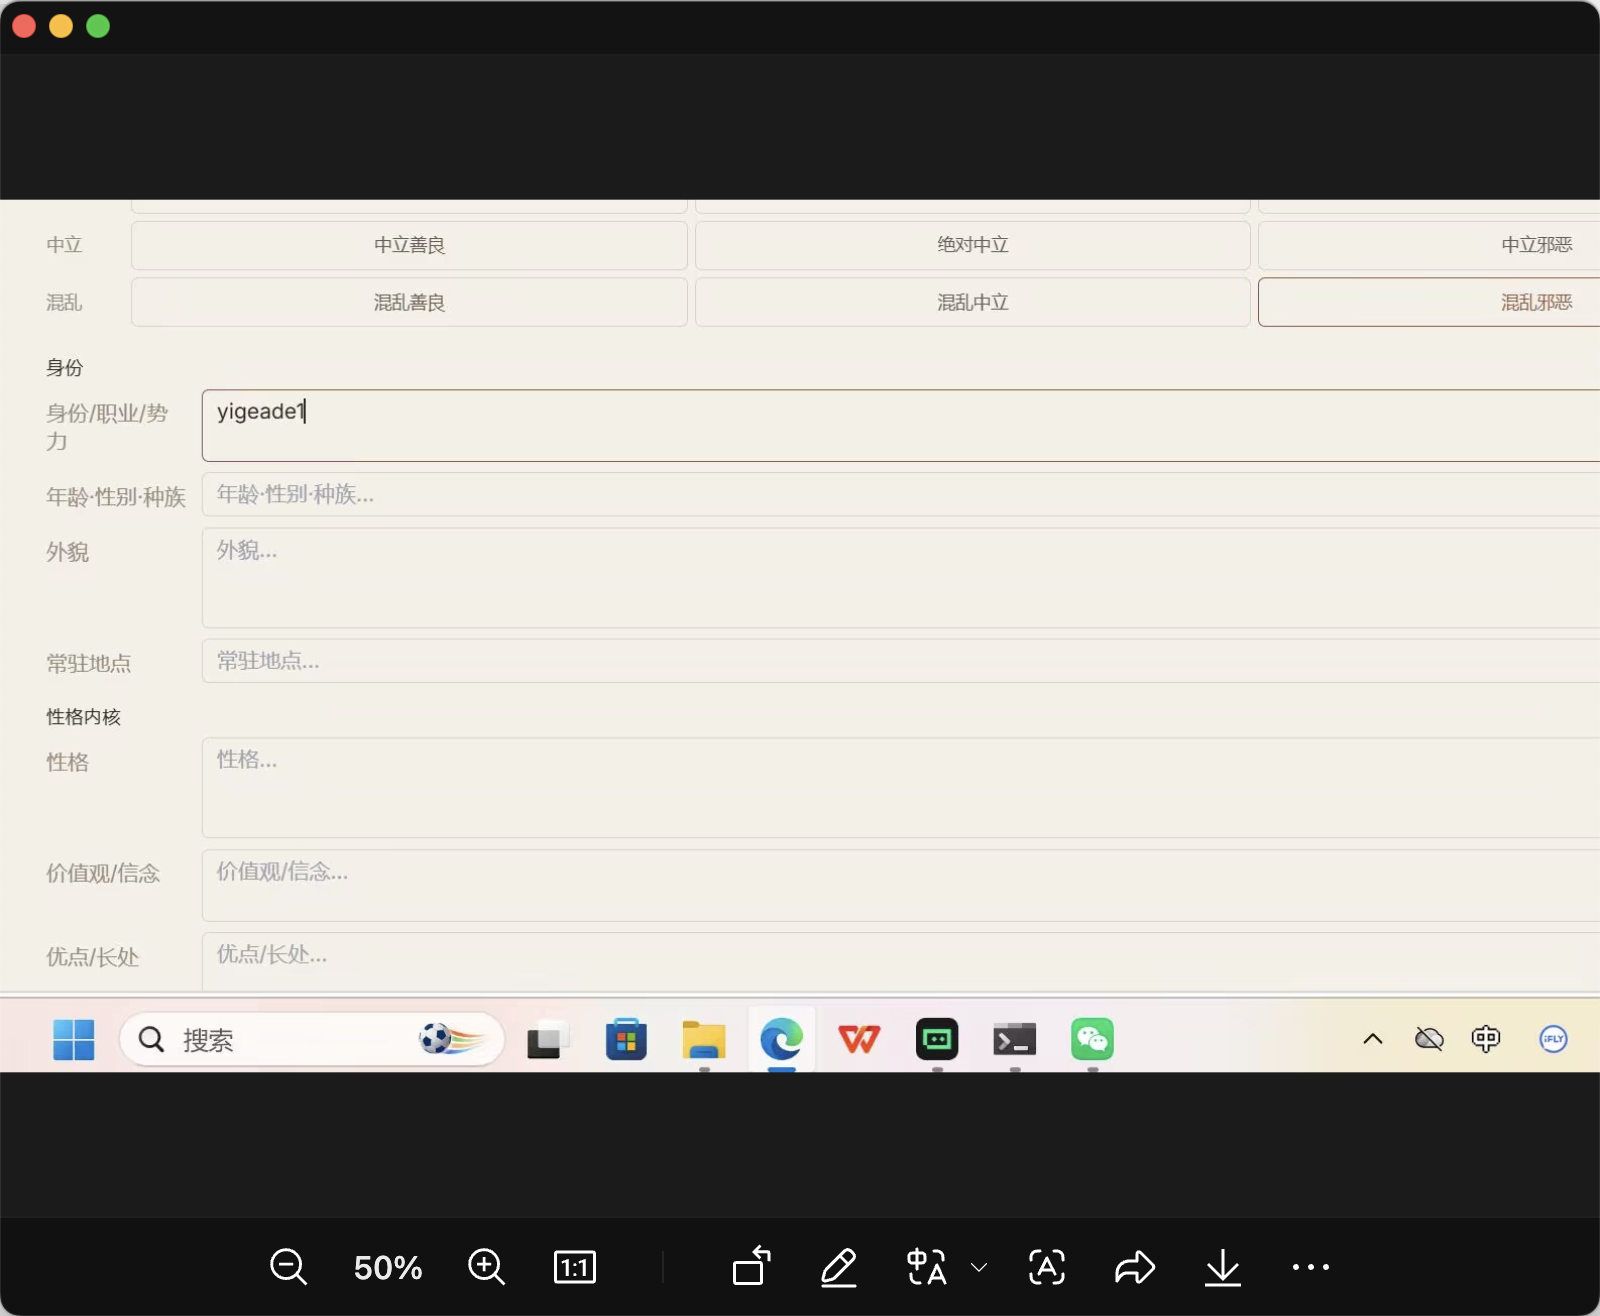Image resolution: width=1600 pixels, height=1316 pixels.
Task: Activate the OCR text recognition icon
Action: [1047, 1267]
